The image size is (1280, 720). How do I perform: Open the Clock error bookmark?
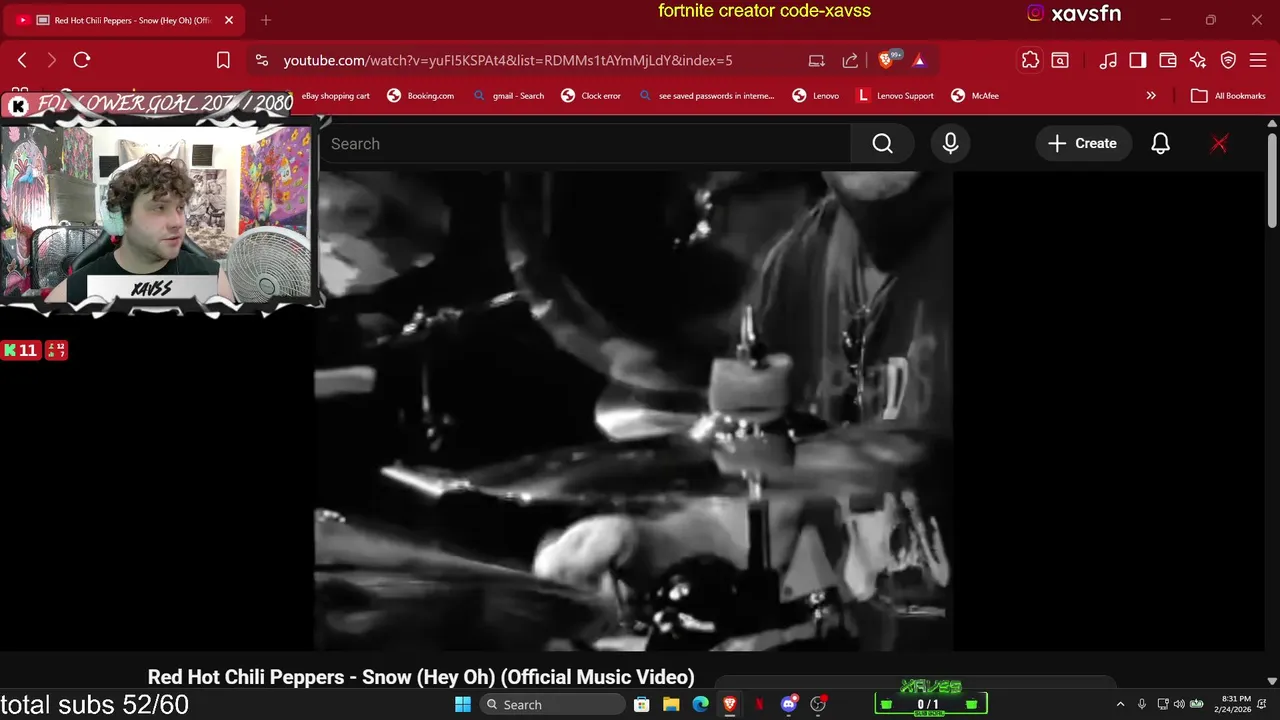pyautogui.click(x=591, y=96)
